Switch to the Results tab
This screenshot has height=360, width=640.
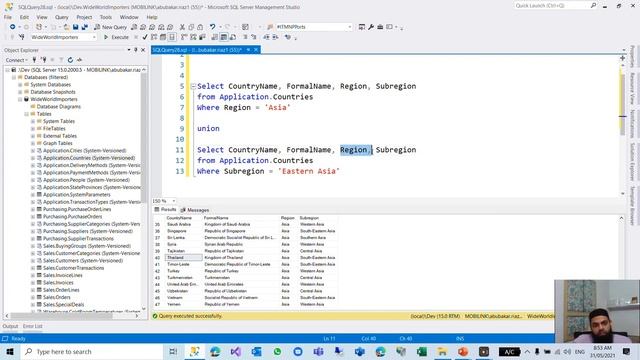click(x=165, y=209)
